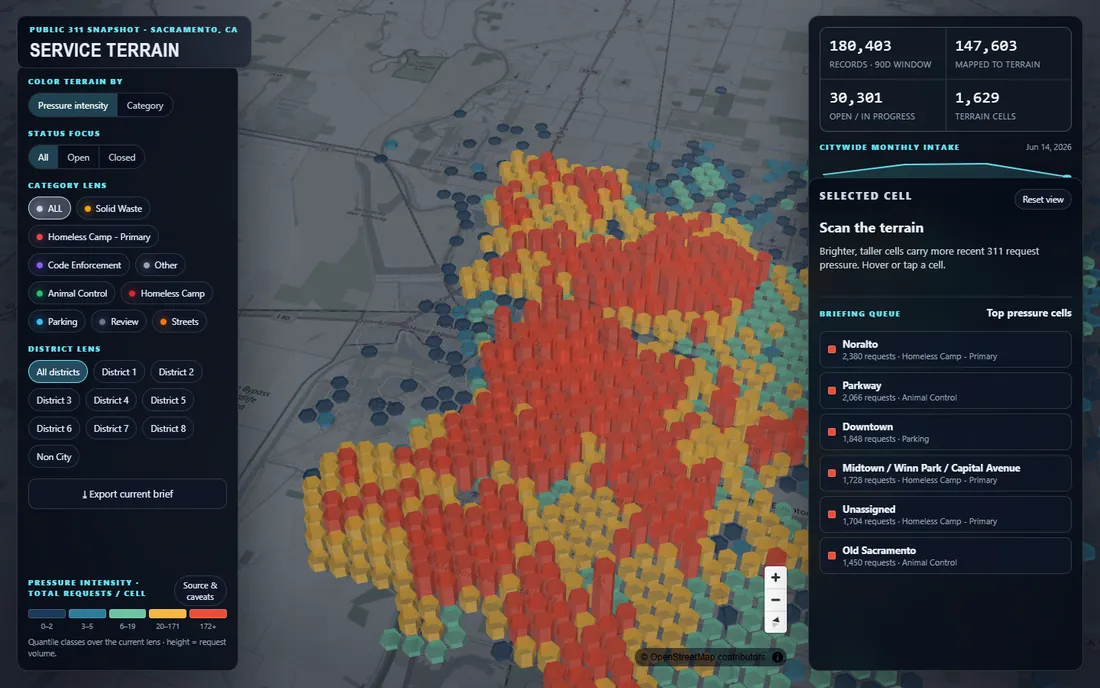Screen dimensions: 1100x688
Task: Click the map zoom out minus icon
Action: [x=775, y=600]
